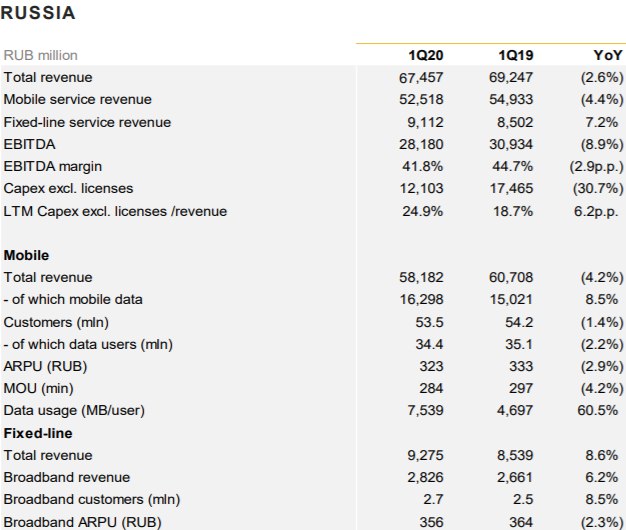This screenshot has width=626, height=530.
Task: Select 9,275 fixed-line total revenue
Action: [x=425, y=455]
